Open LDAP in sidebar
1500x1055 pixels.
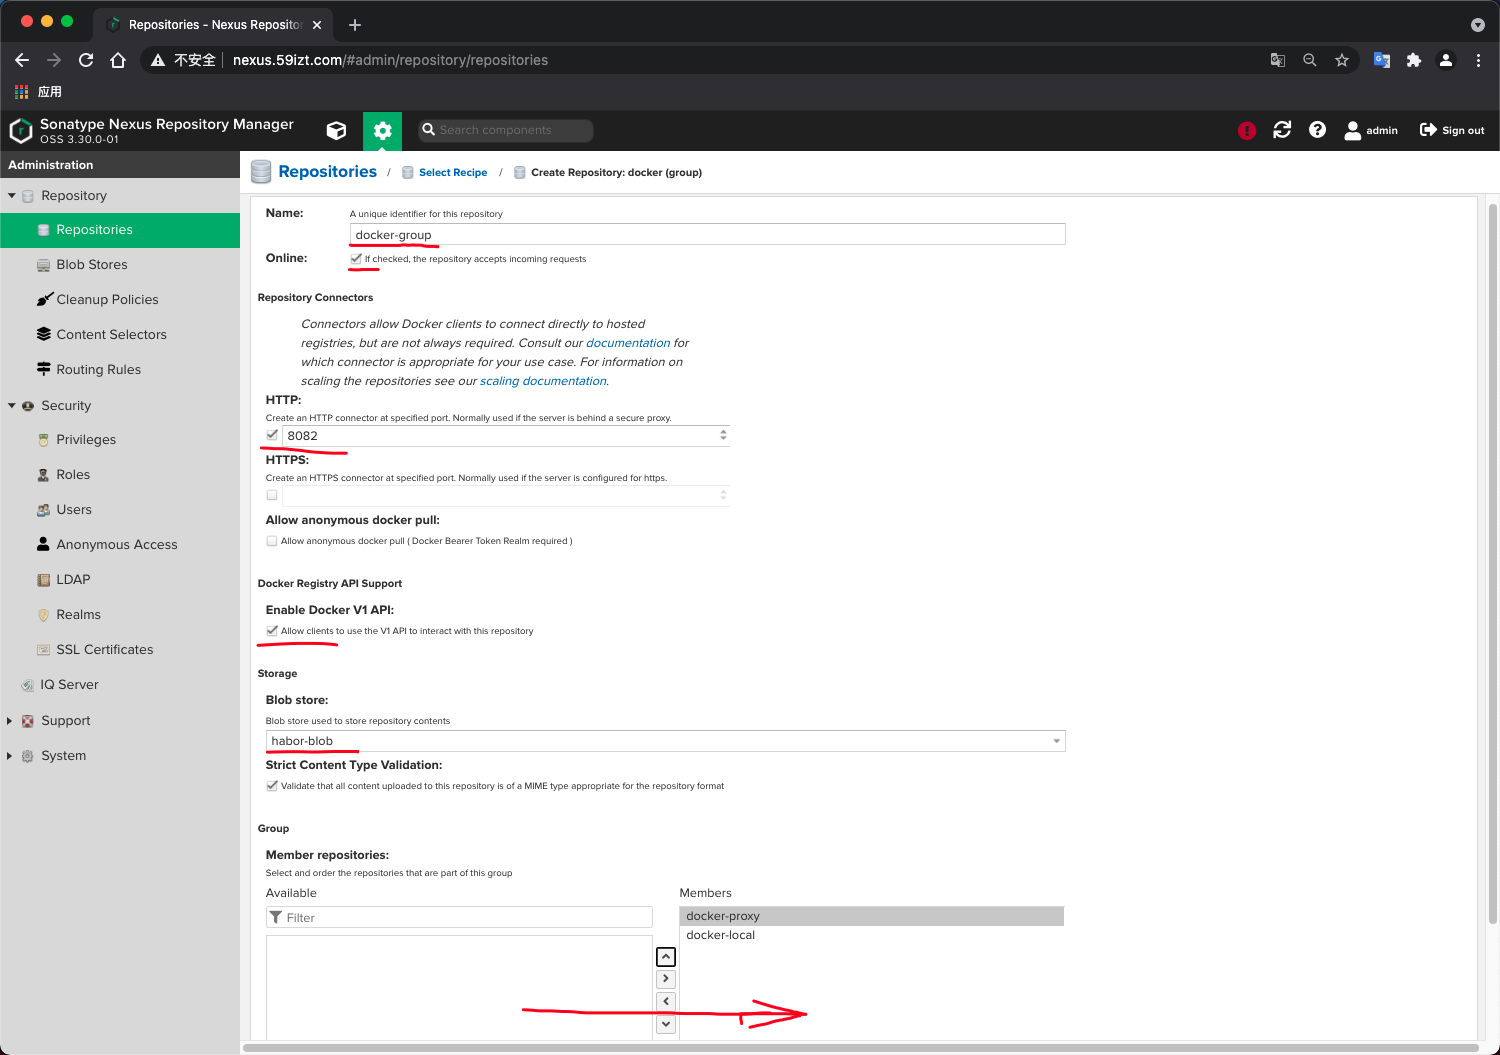pyautogui.click(x=120, y=580)
